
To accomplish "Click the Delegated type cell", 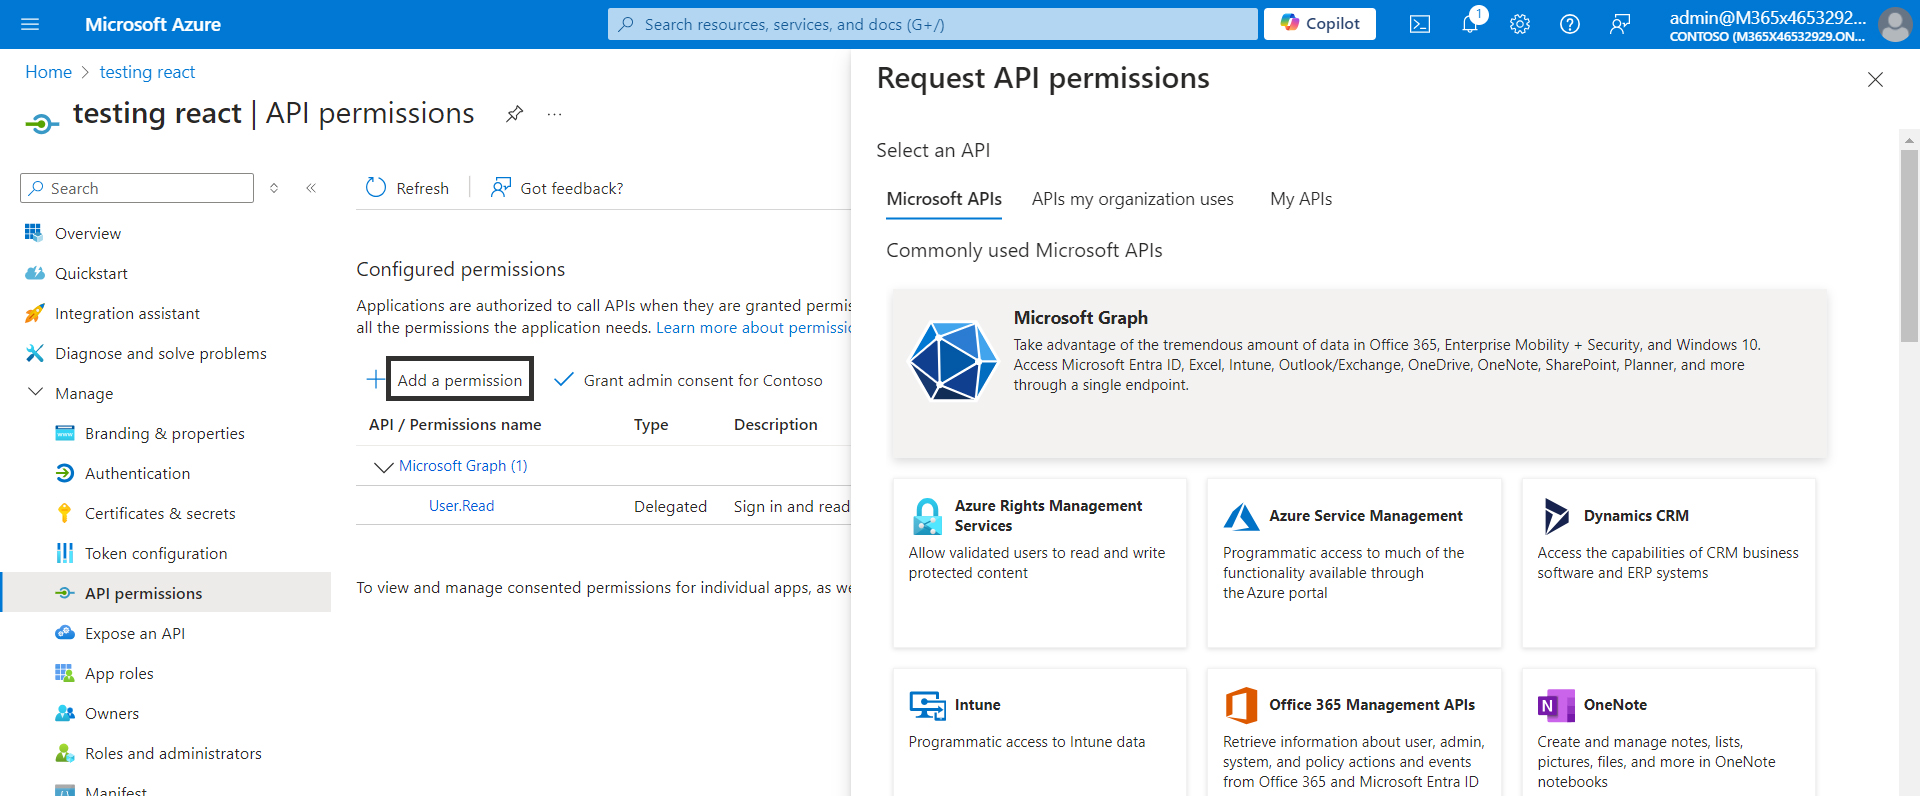I will (670, 507).
